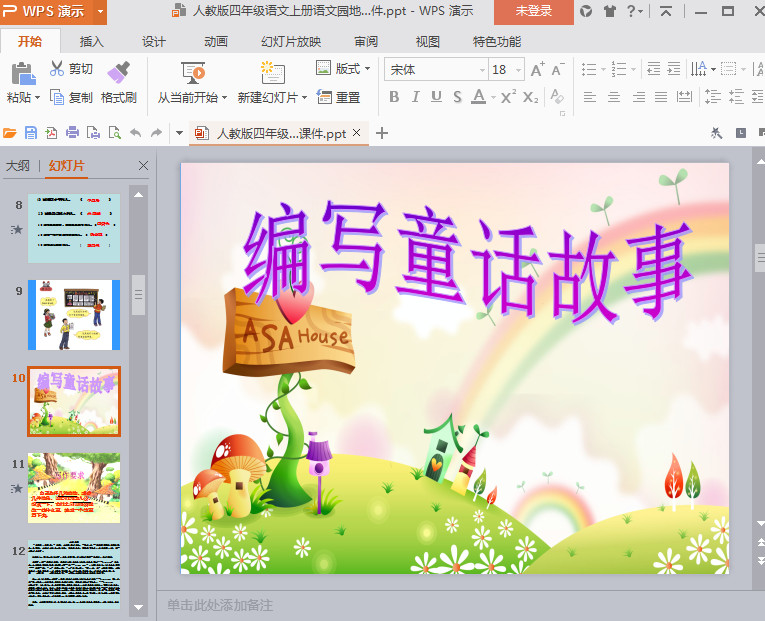Switch to the 插入 ribbon tab

click(92, 42)
